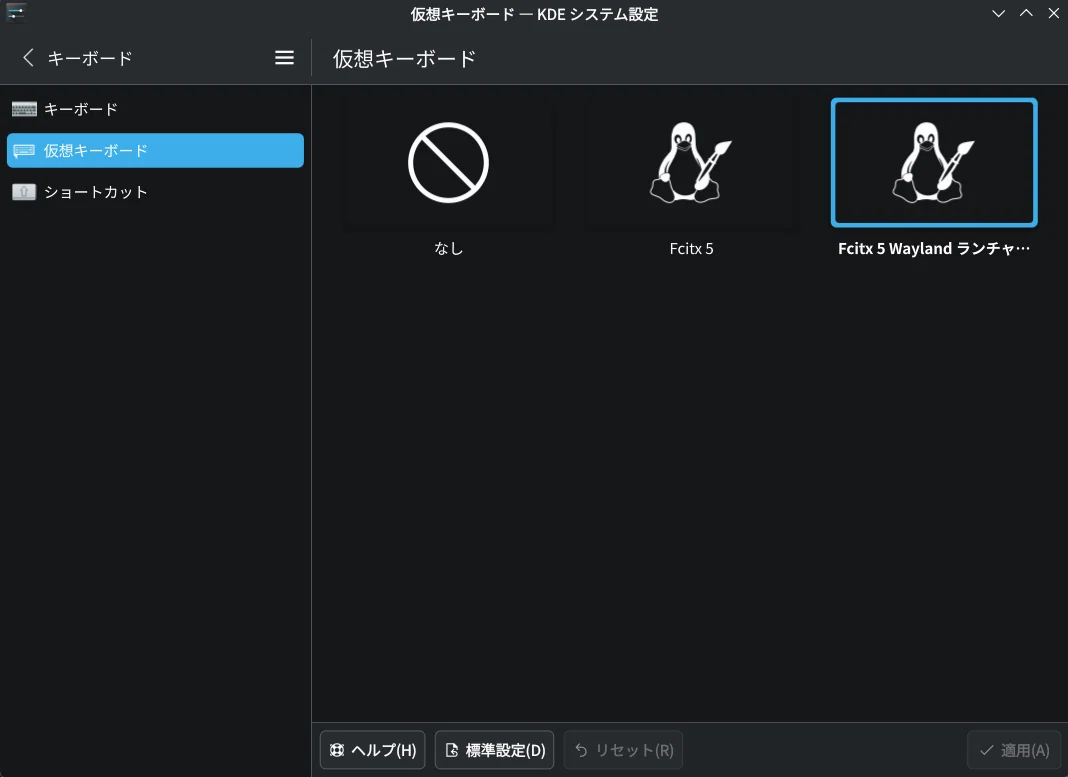This screenshot has width=1068, height=777.
Task: Open ショートカット in the sidebar
Action: point(155,192)
